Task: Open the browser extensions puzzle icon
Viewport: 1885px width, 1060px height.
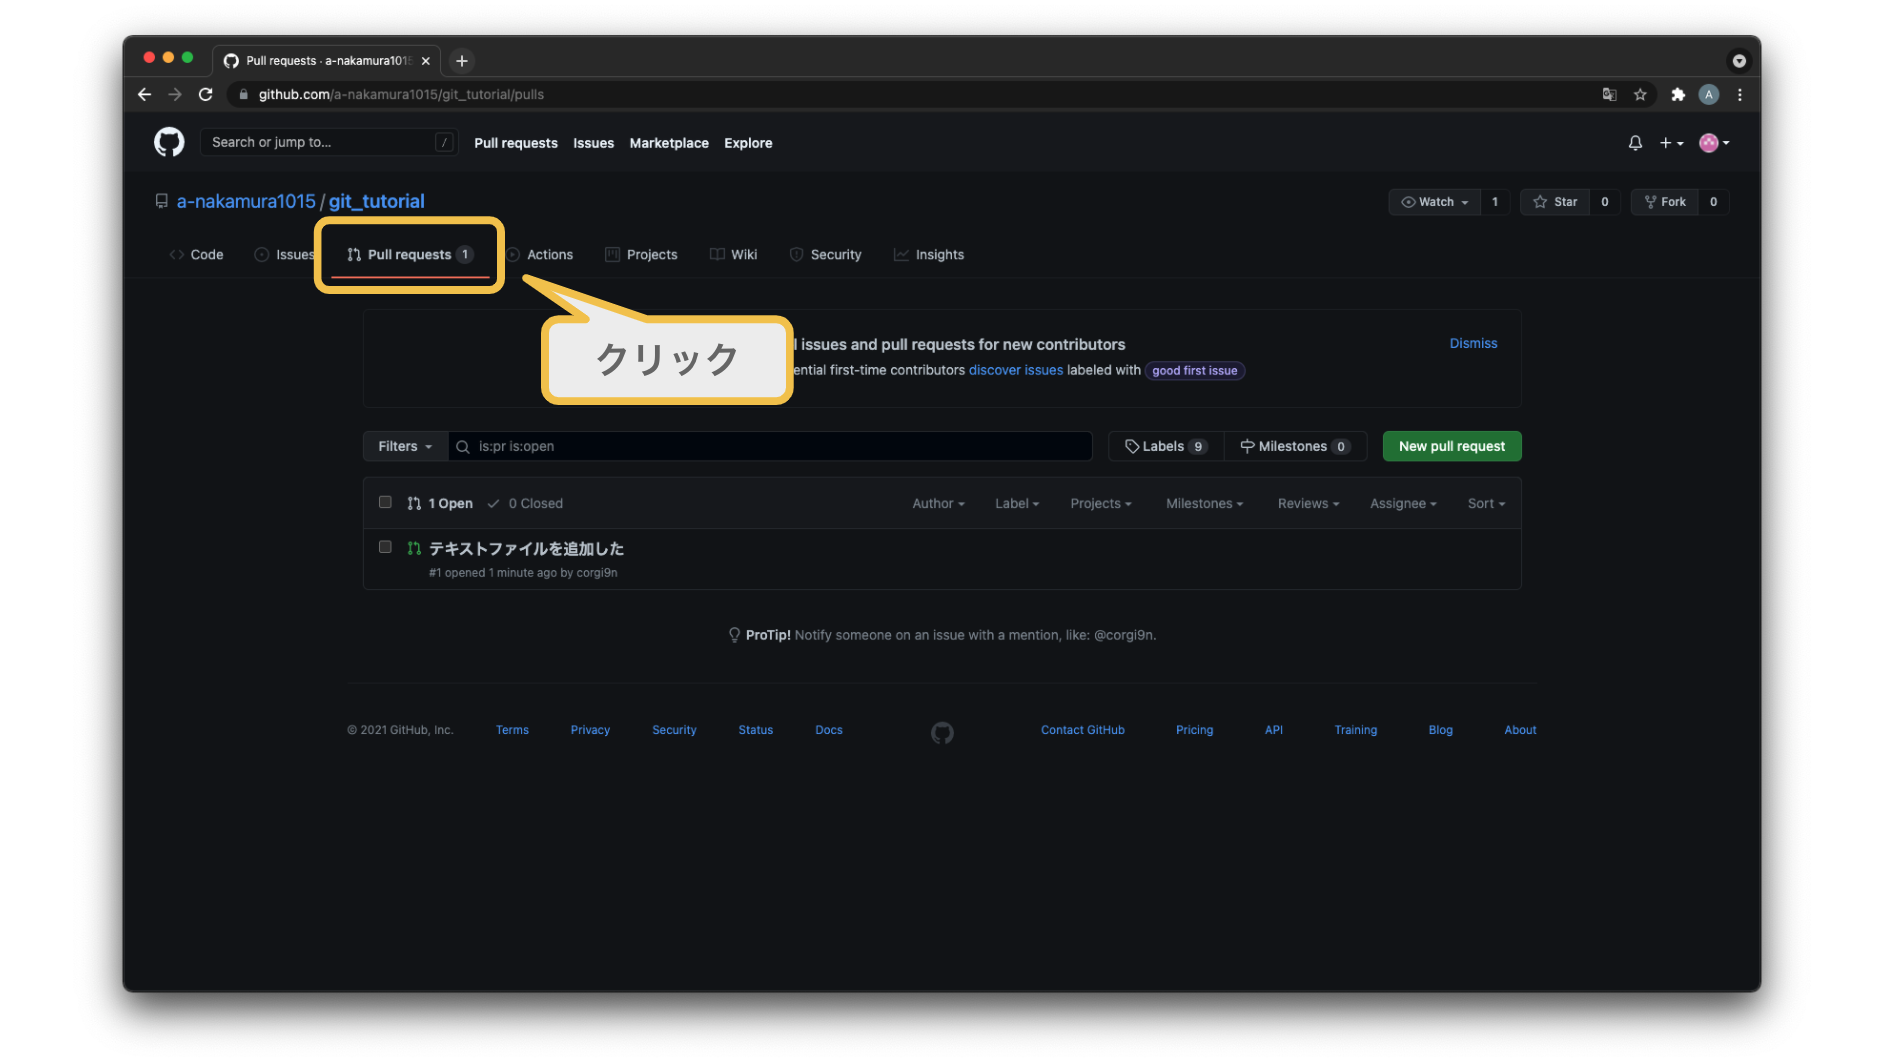Action: click(x=1678, y=94)
